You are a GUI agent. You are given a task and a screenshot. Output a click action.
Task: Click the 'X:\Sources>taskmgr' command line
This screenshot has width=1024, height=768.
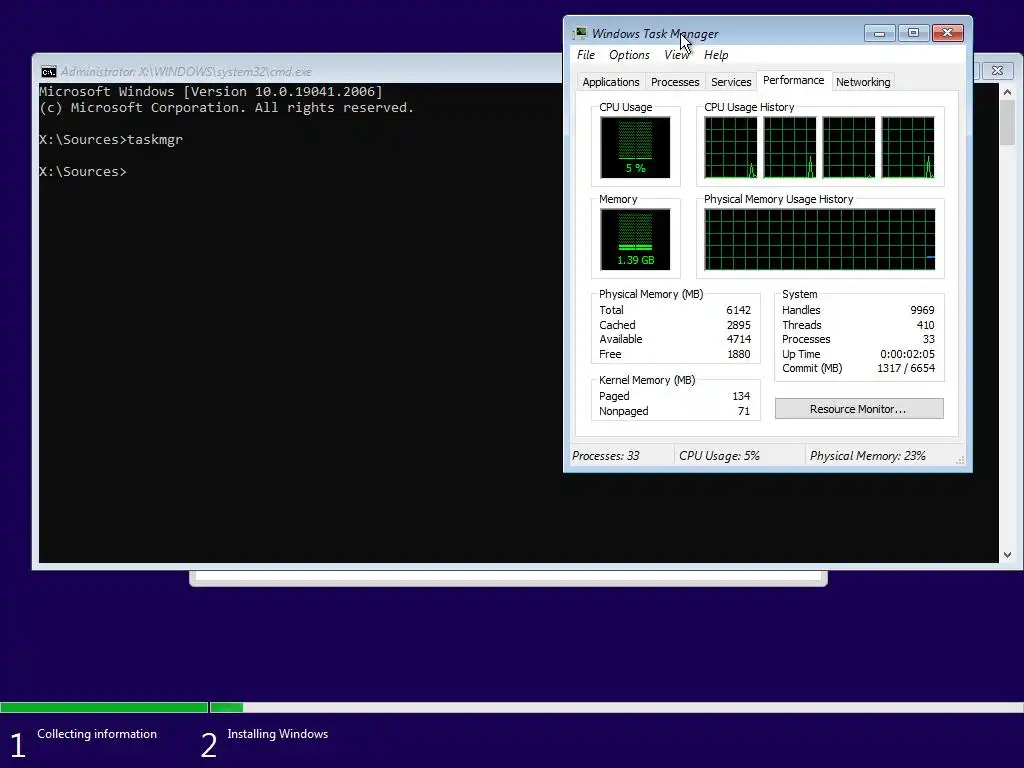pyautogui.click(x=111, y=140)
